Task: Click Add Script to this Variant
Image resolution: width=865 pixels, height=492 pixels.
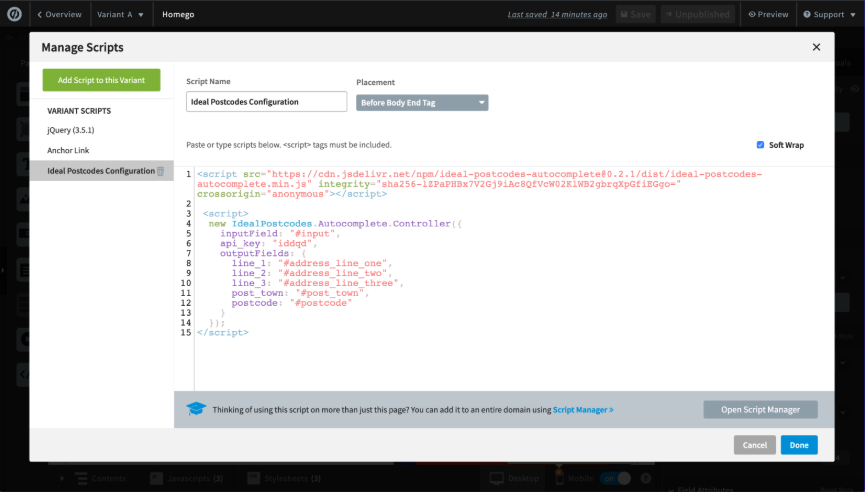Action: (102, 80)
